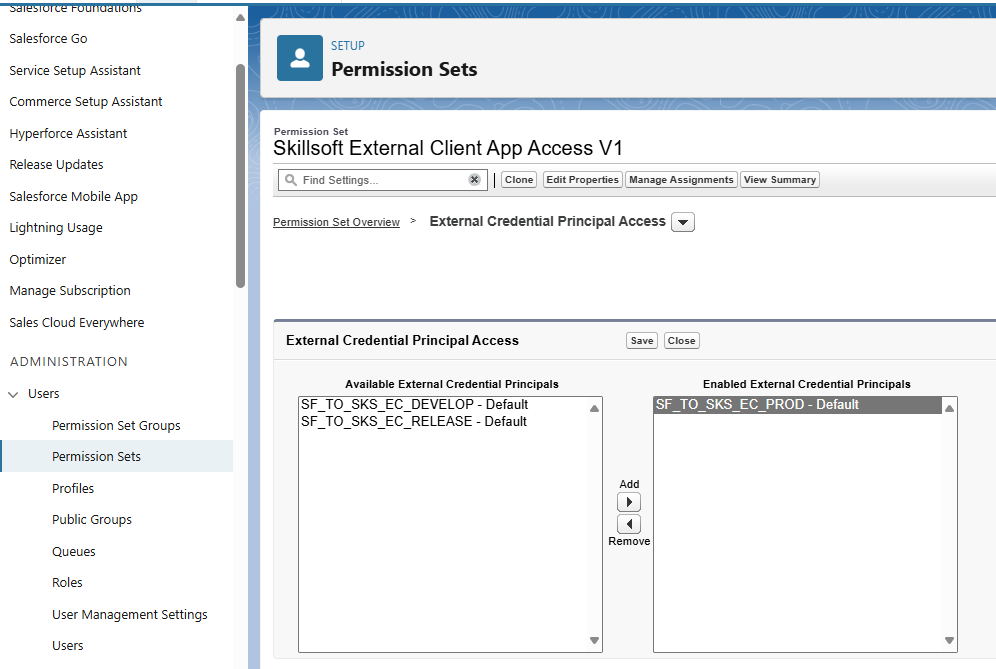This screenshot has width=996, height=669.
Task: Click Available list scroll down arrow
Action: (x=595, y=640)
